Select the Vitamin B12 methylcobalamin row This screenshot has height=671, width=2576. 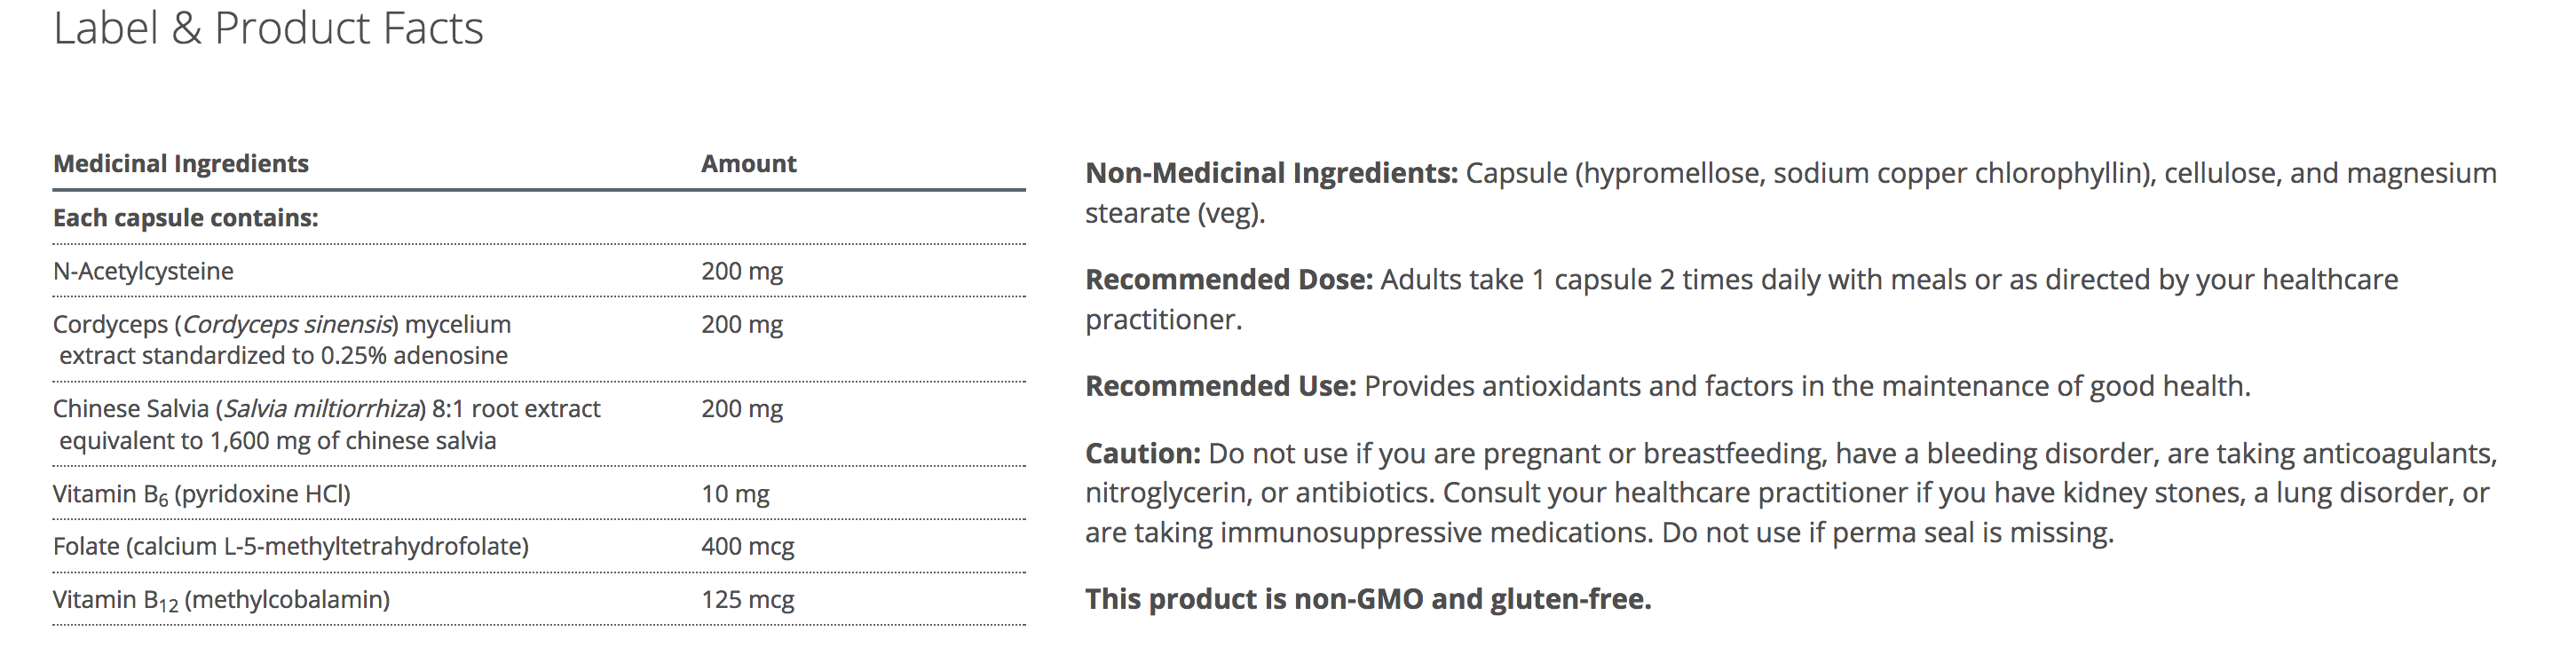point(221,600)
